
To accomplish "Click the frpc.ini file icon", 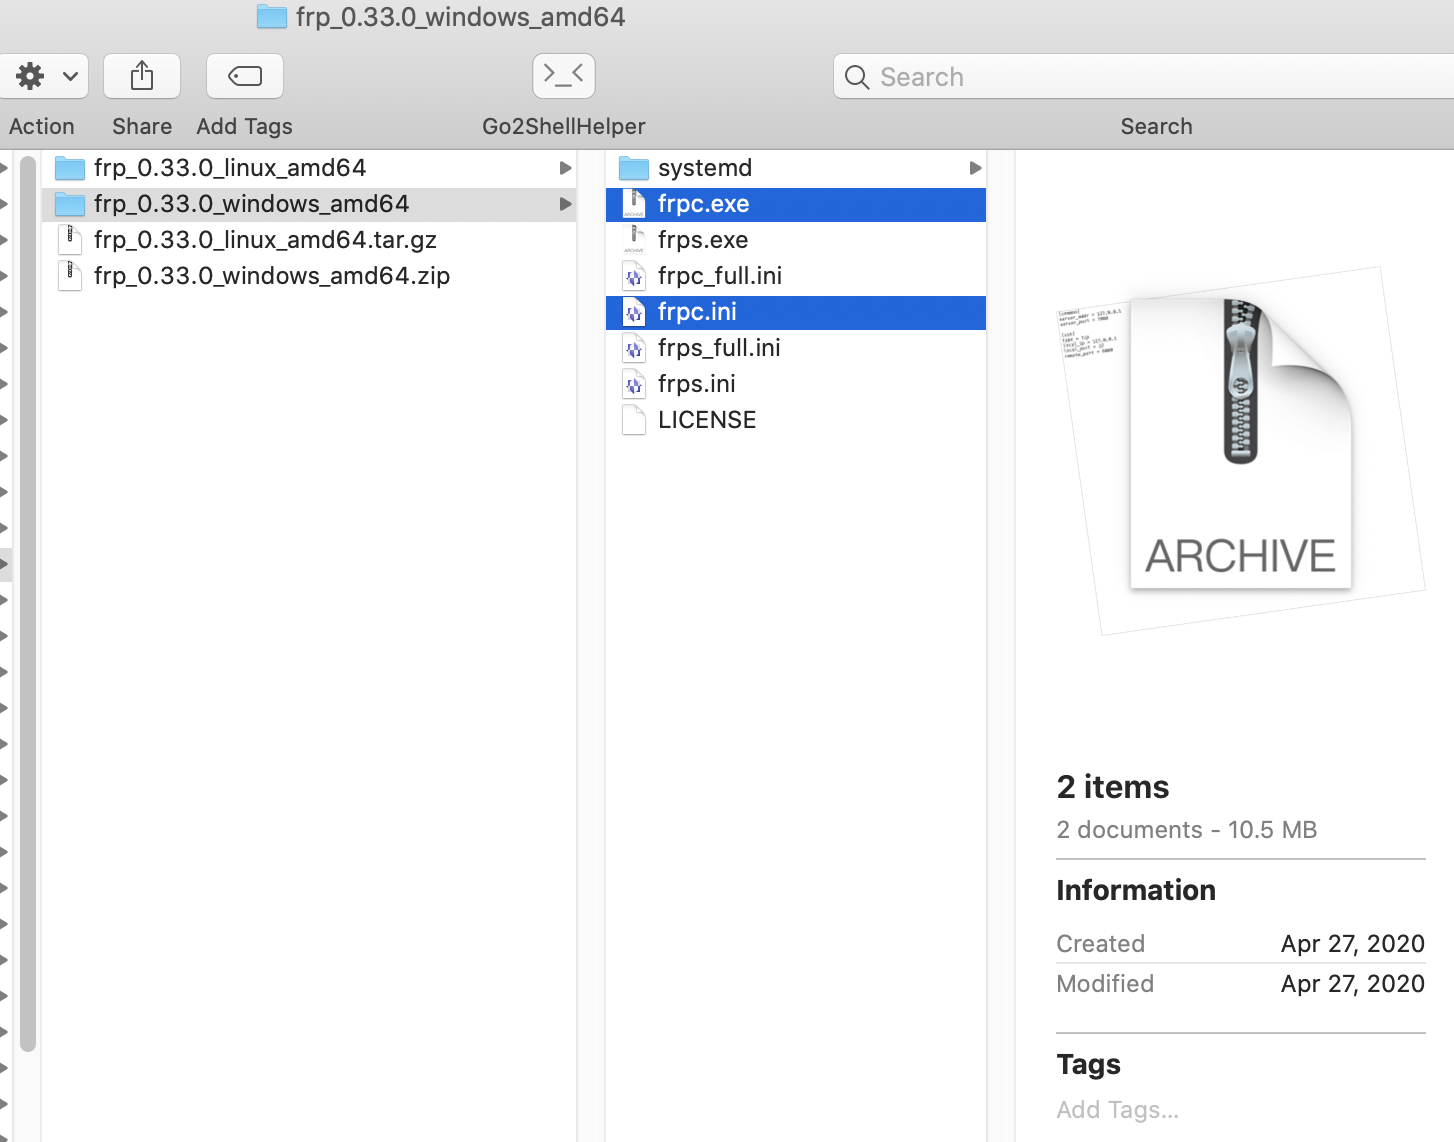I will click(x=634, y=312).
